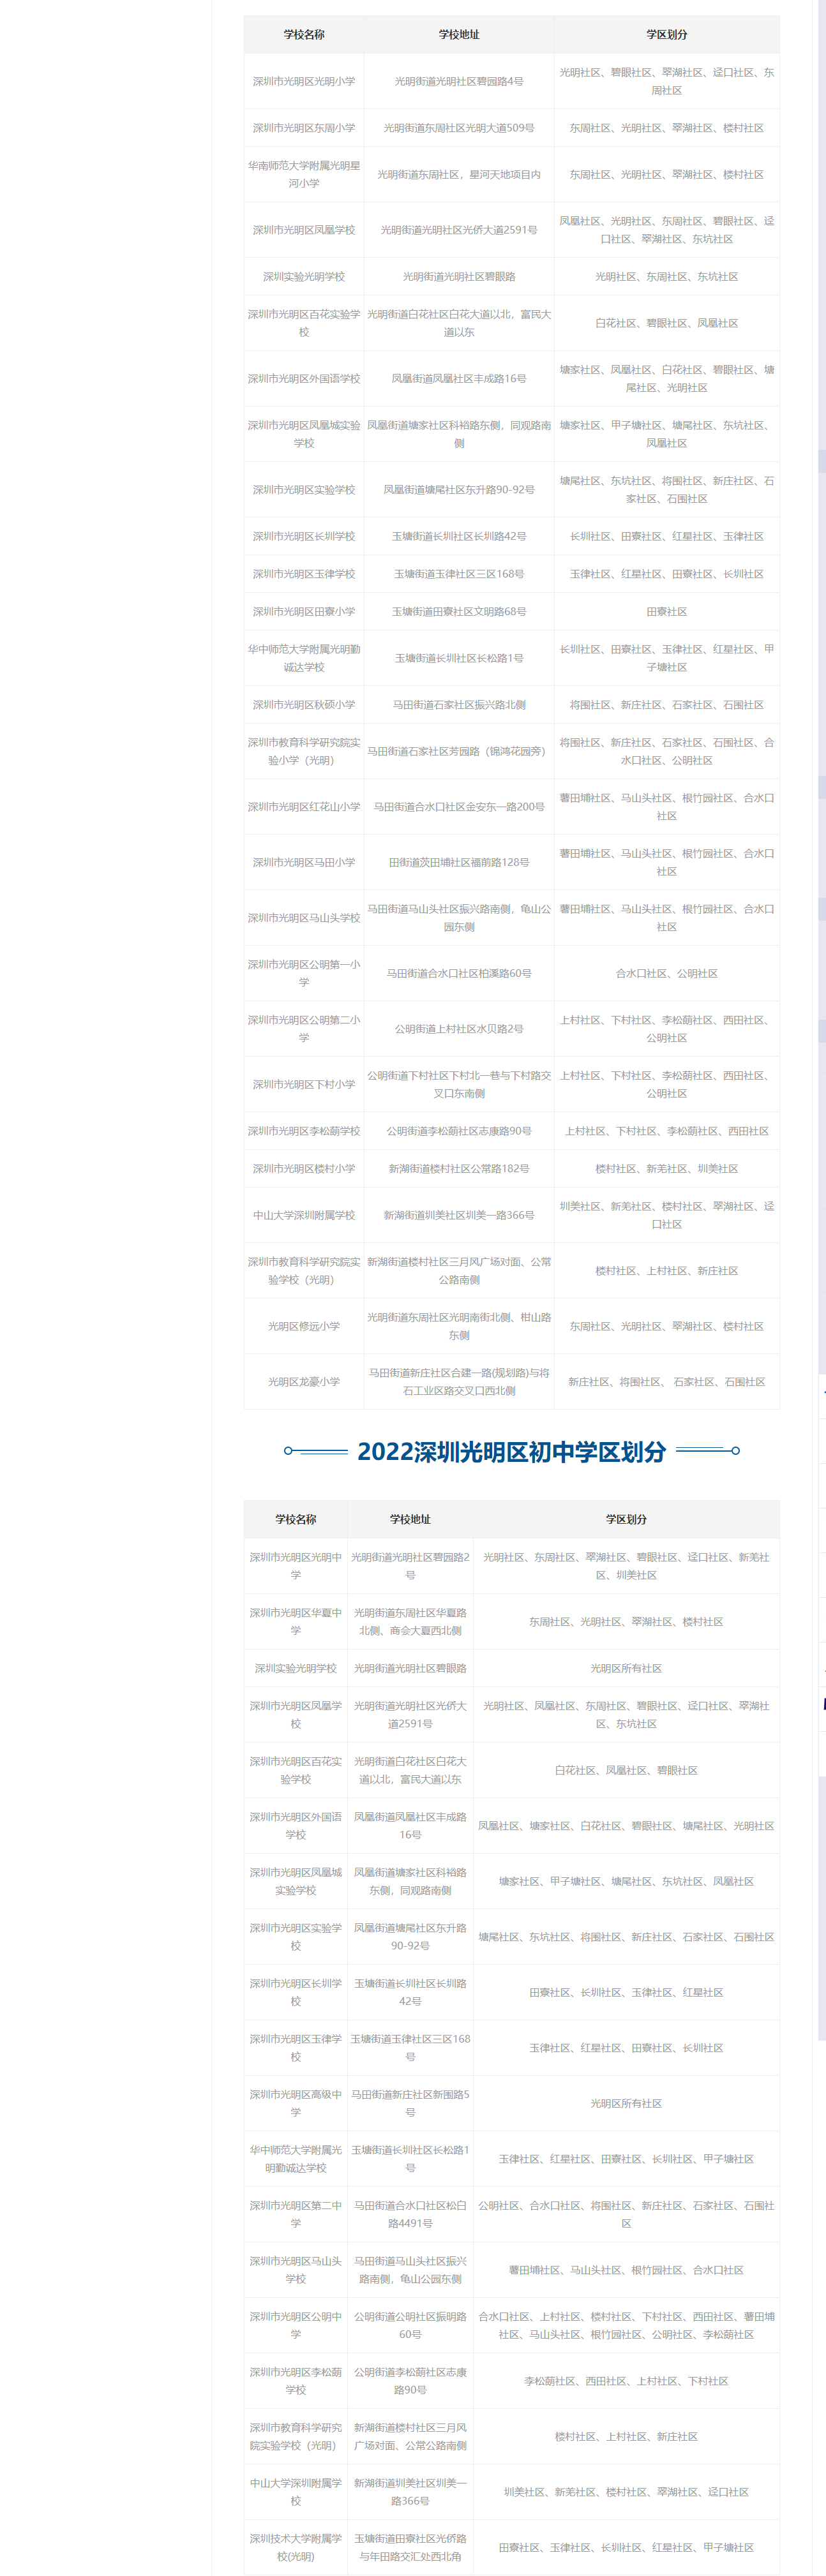Select the 光明区修远小学 entry
826x2576 pixels.
pyautogui.click(x=304, y=1326)
